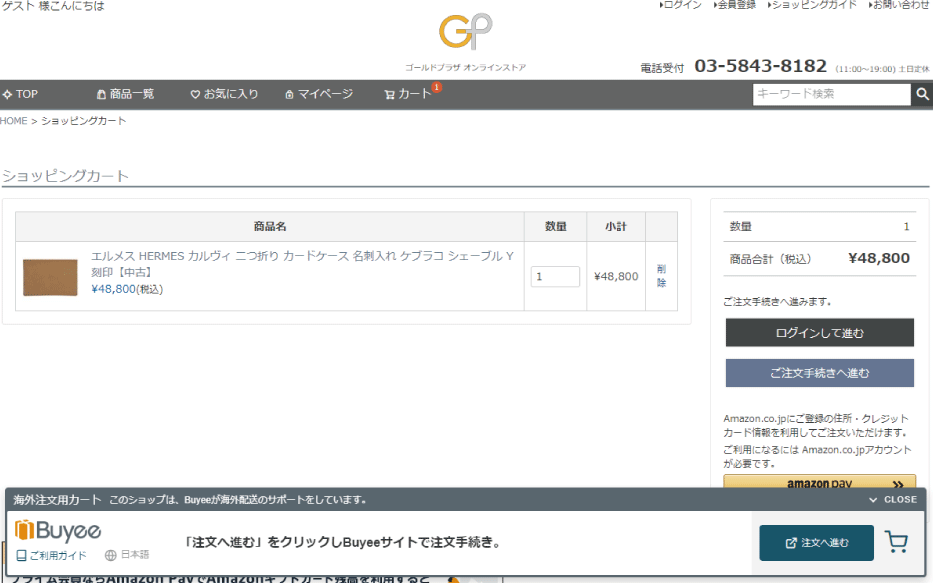Click the キーワード検索 search field
This screenshot has width=933, height=583.
pos(830,94)
